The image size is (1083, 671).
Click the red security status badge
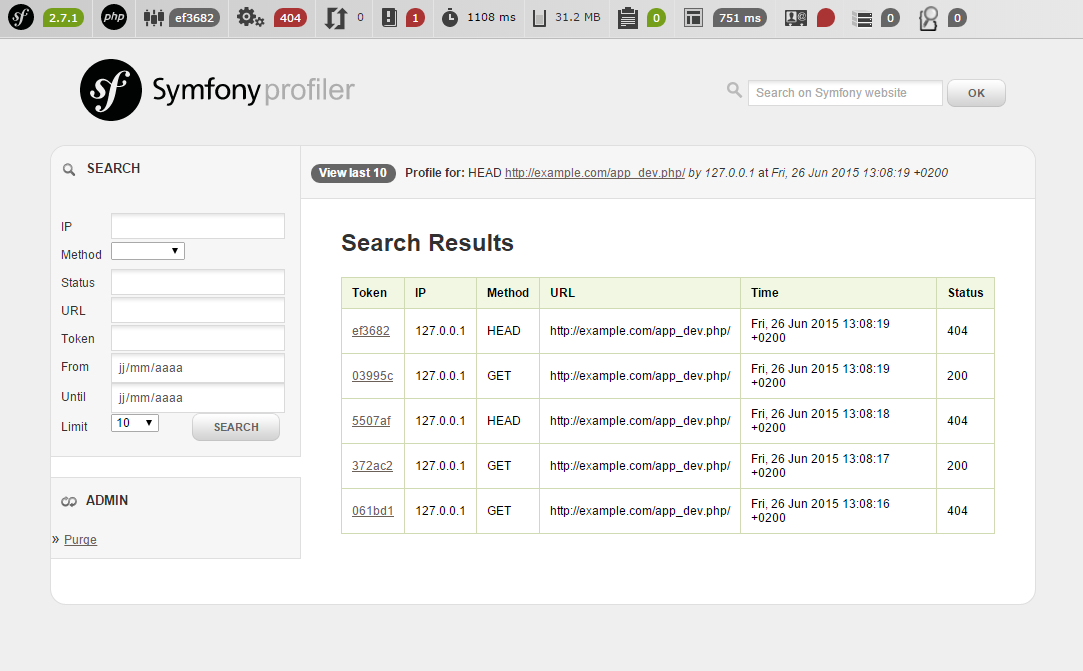825,18
